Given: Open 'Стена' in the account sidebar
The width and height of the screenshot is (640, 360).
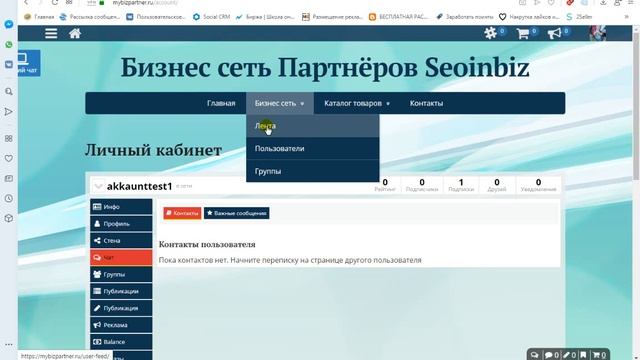Looking at the screenshot, I should point(121,240).
